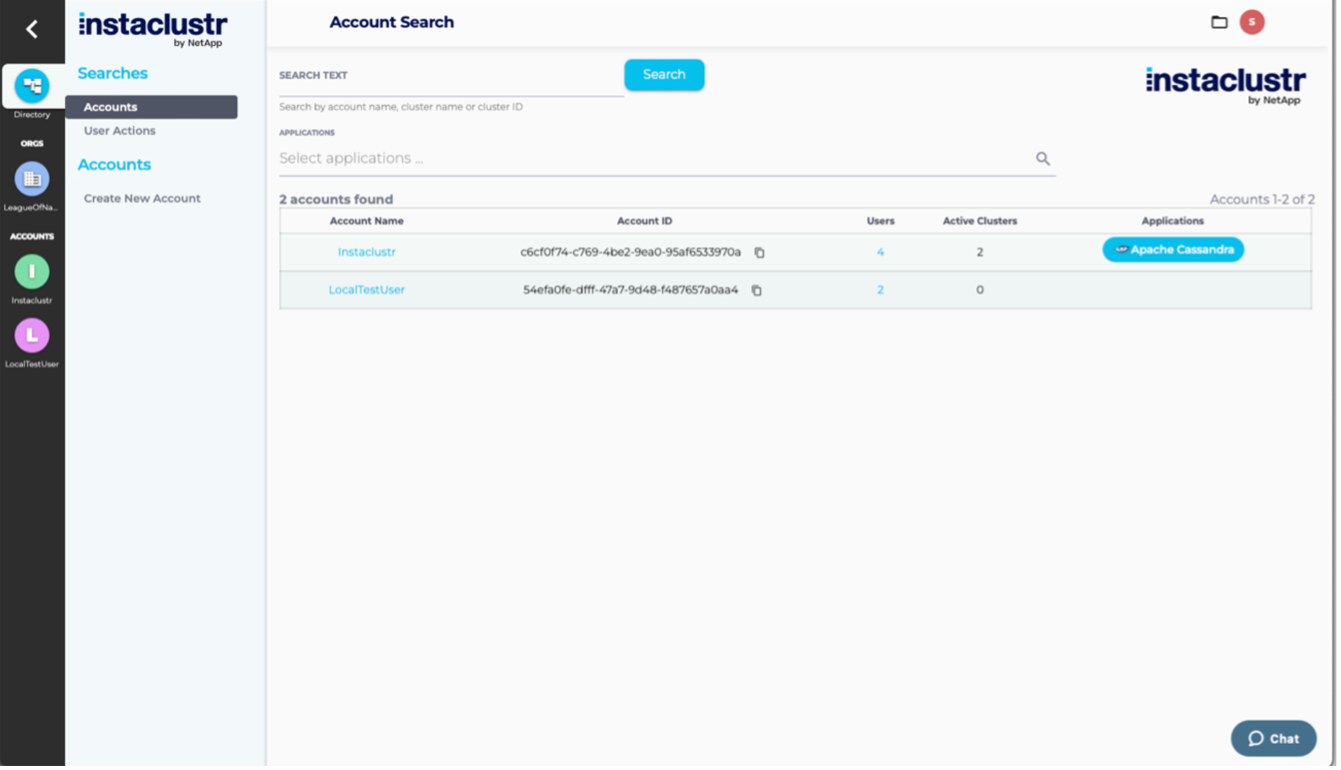Click the Search button
Screen dimensions: 1341x770
pos(664,75)
